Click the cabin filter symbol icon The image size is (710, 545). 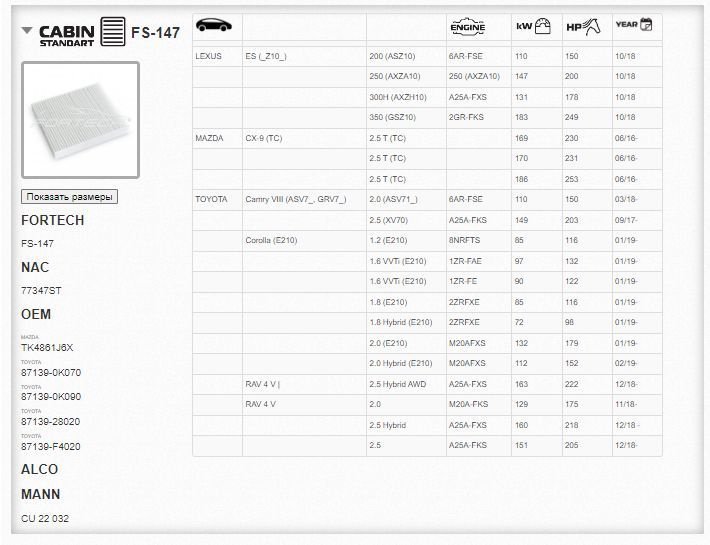(x=113, y=31)
